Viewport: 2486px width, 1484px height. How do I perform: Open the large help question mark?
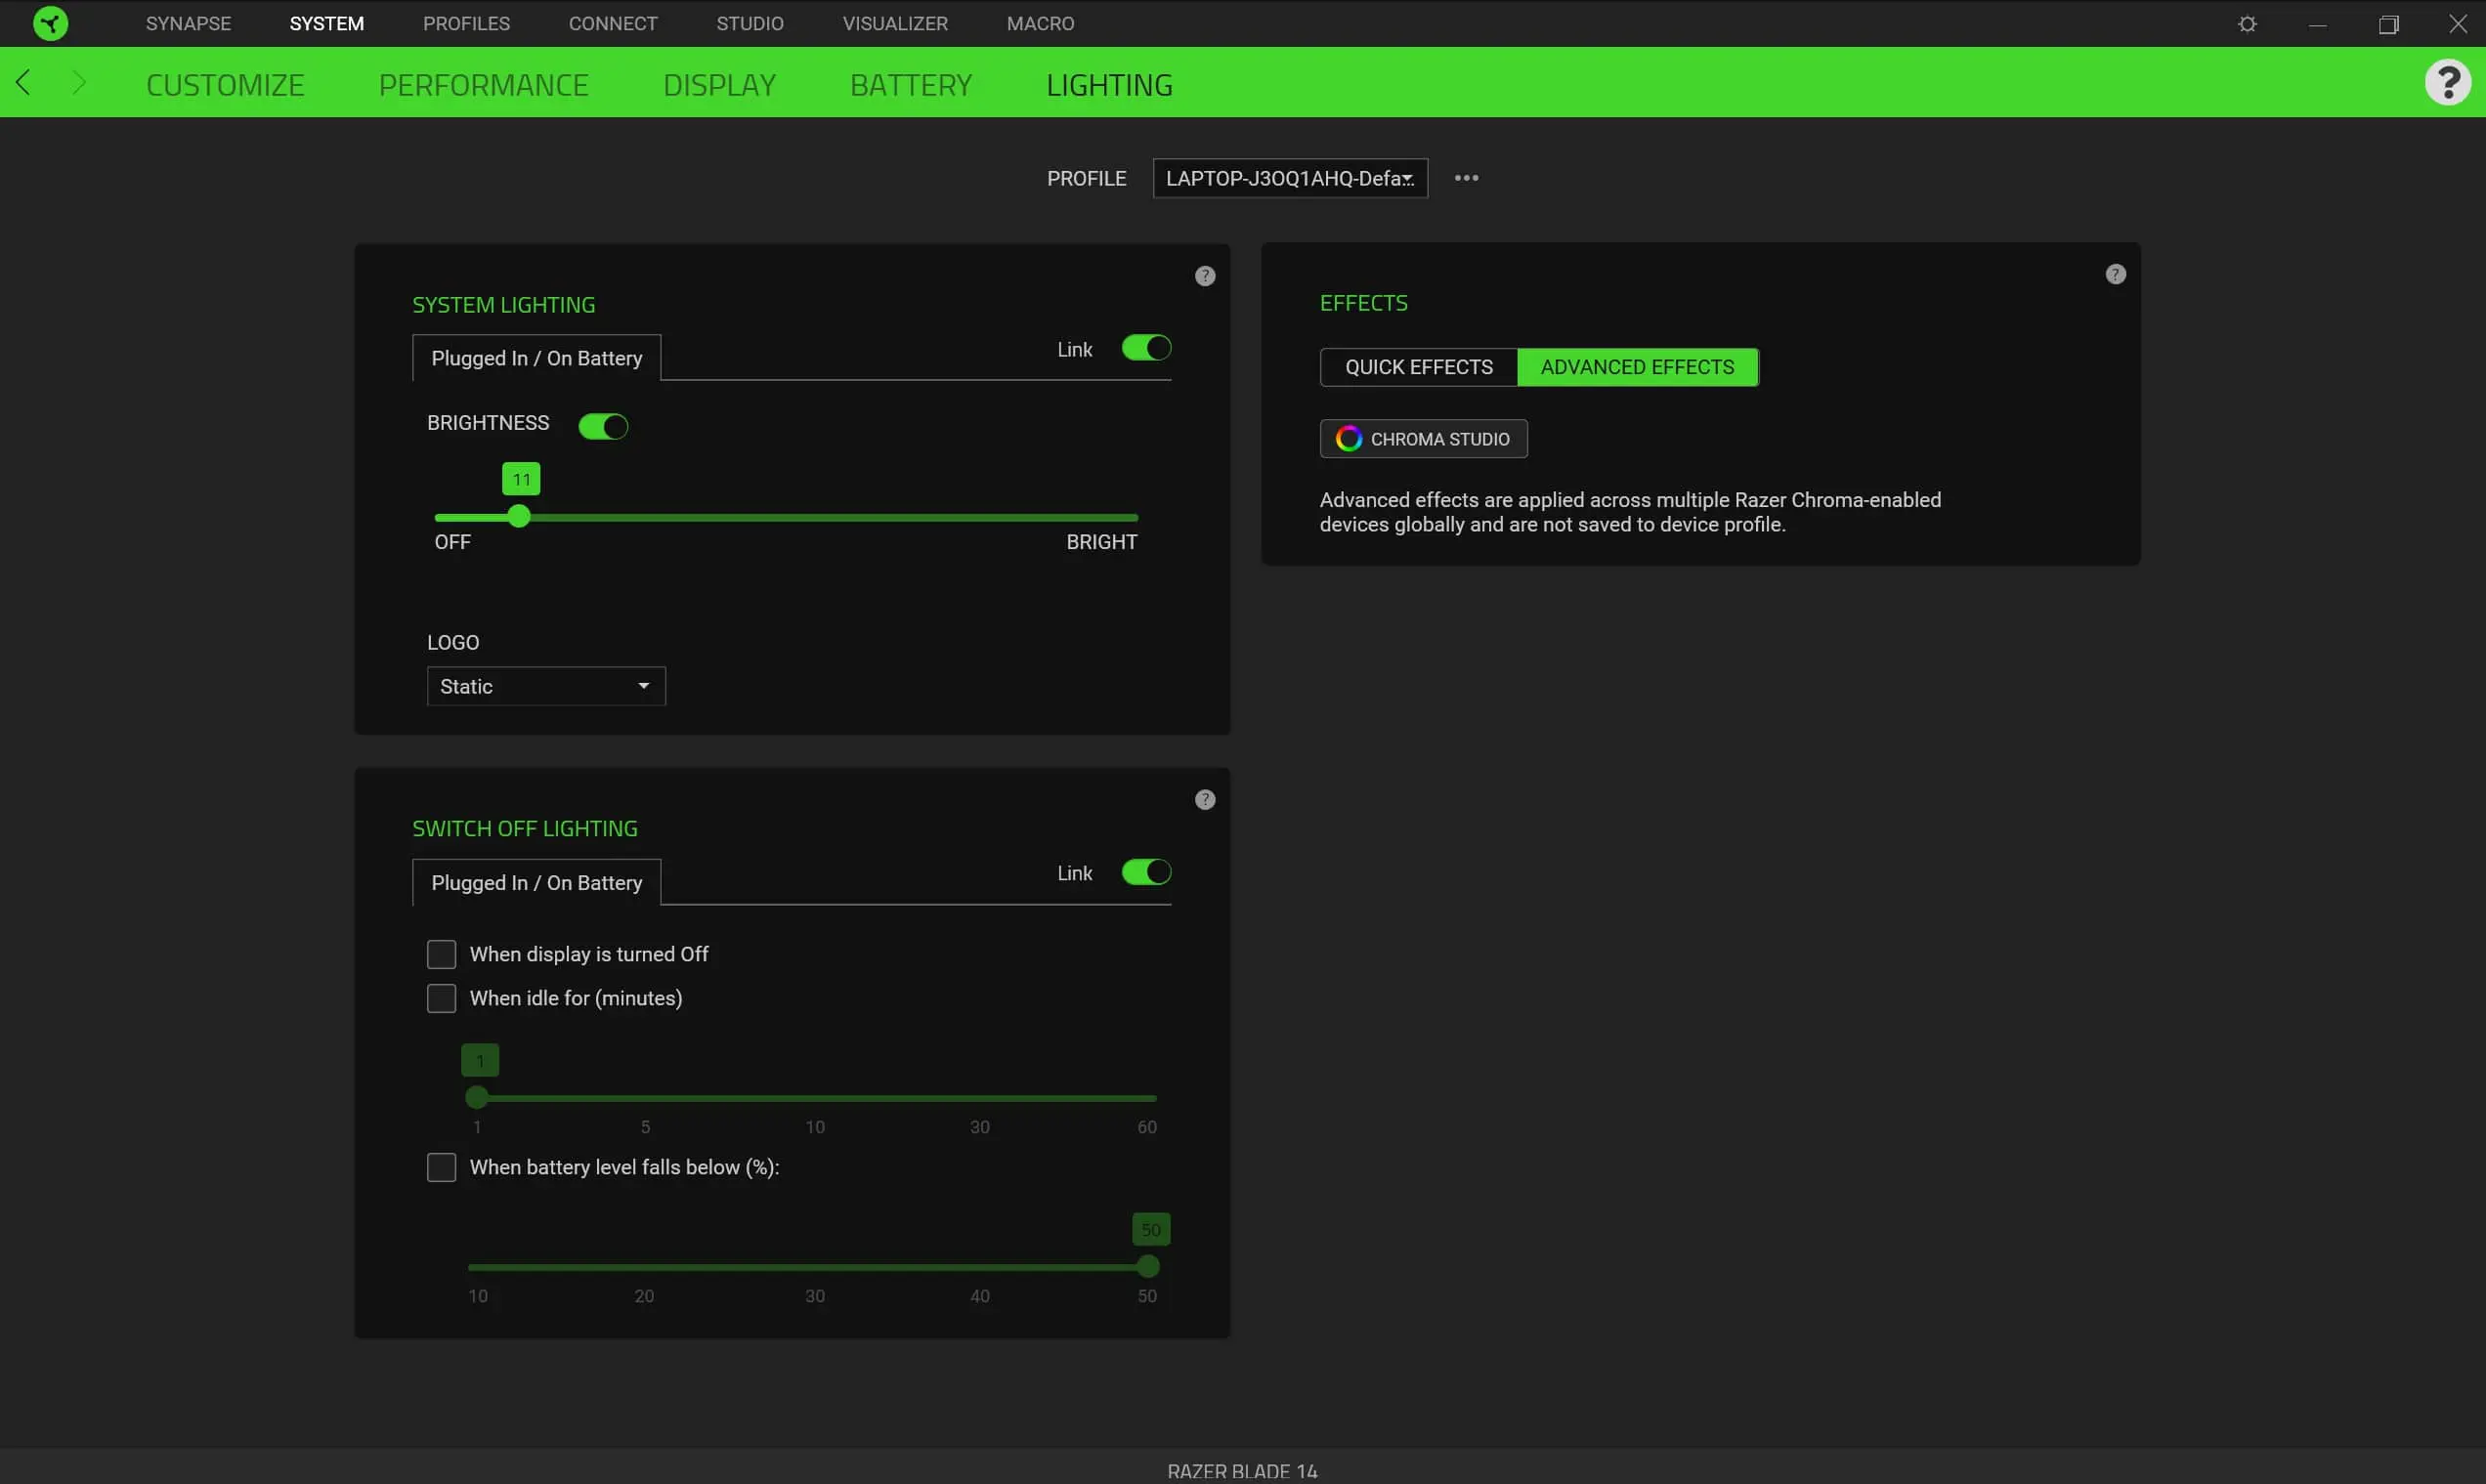[2447, 82]
